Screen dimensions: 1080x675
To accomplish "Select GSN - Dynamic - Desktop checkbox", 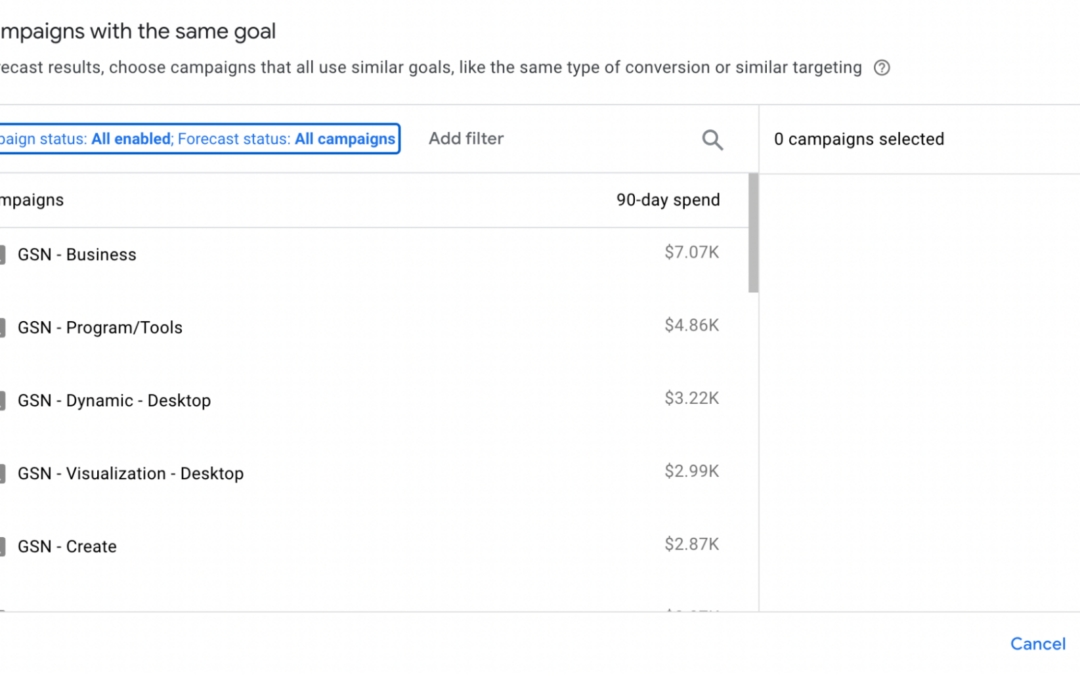I will pos(2,401).
